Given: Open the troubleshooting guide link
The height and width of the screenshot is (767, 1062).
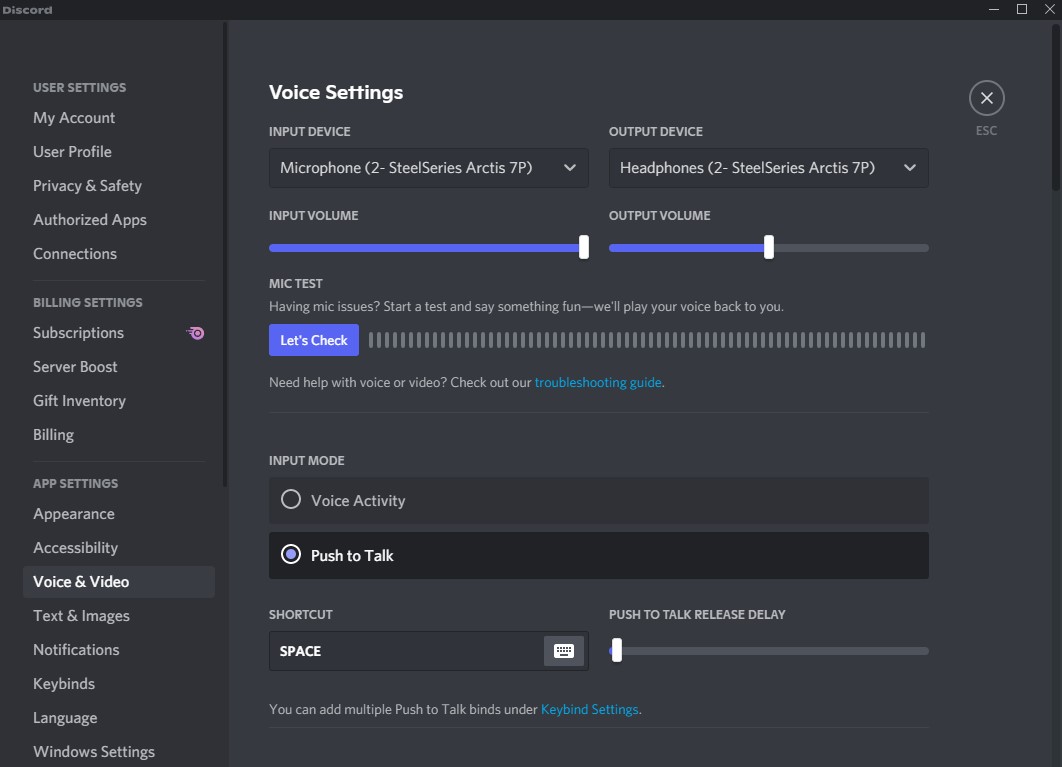Looking at the screenshot, I should 597,381.
